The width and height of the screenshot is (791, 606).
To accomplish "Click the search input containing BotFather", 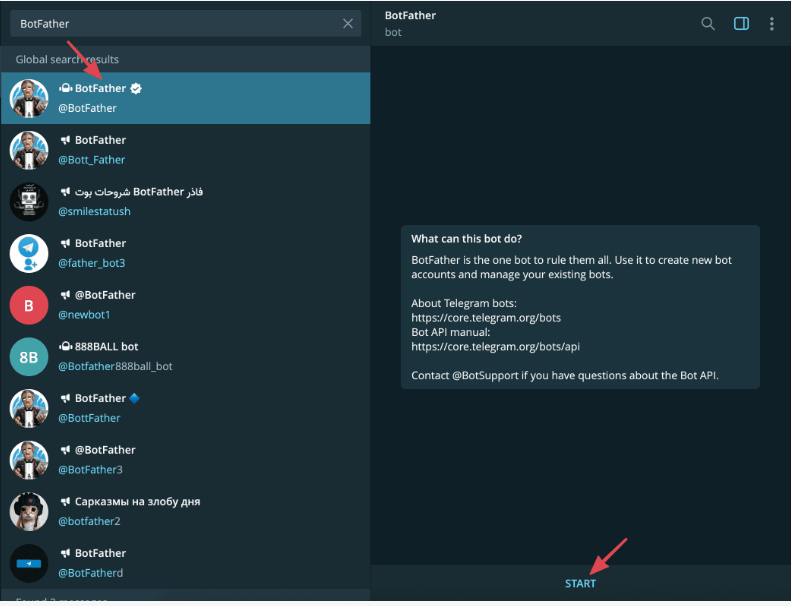I will coord(185,24).
